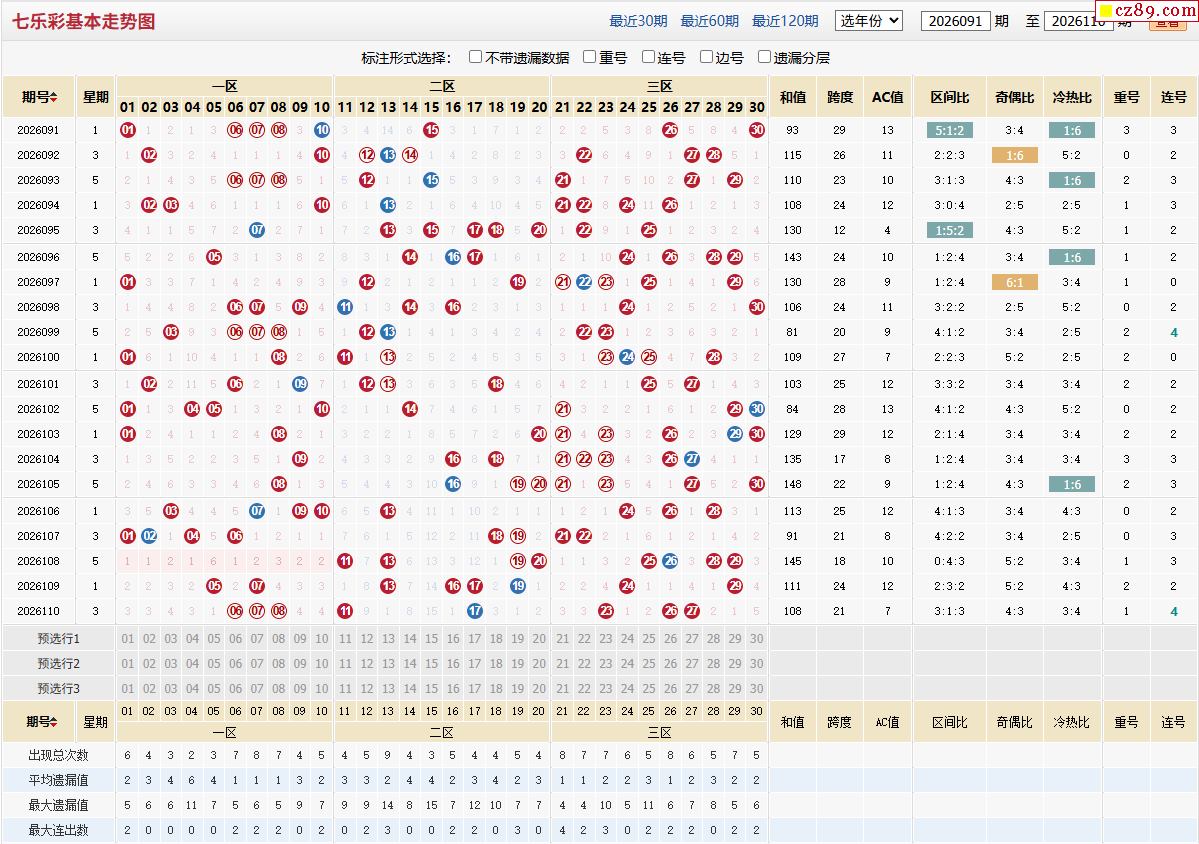Click blue ball 17 in row 2026110

point(475,611)
